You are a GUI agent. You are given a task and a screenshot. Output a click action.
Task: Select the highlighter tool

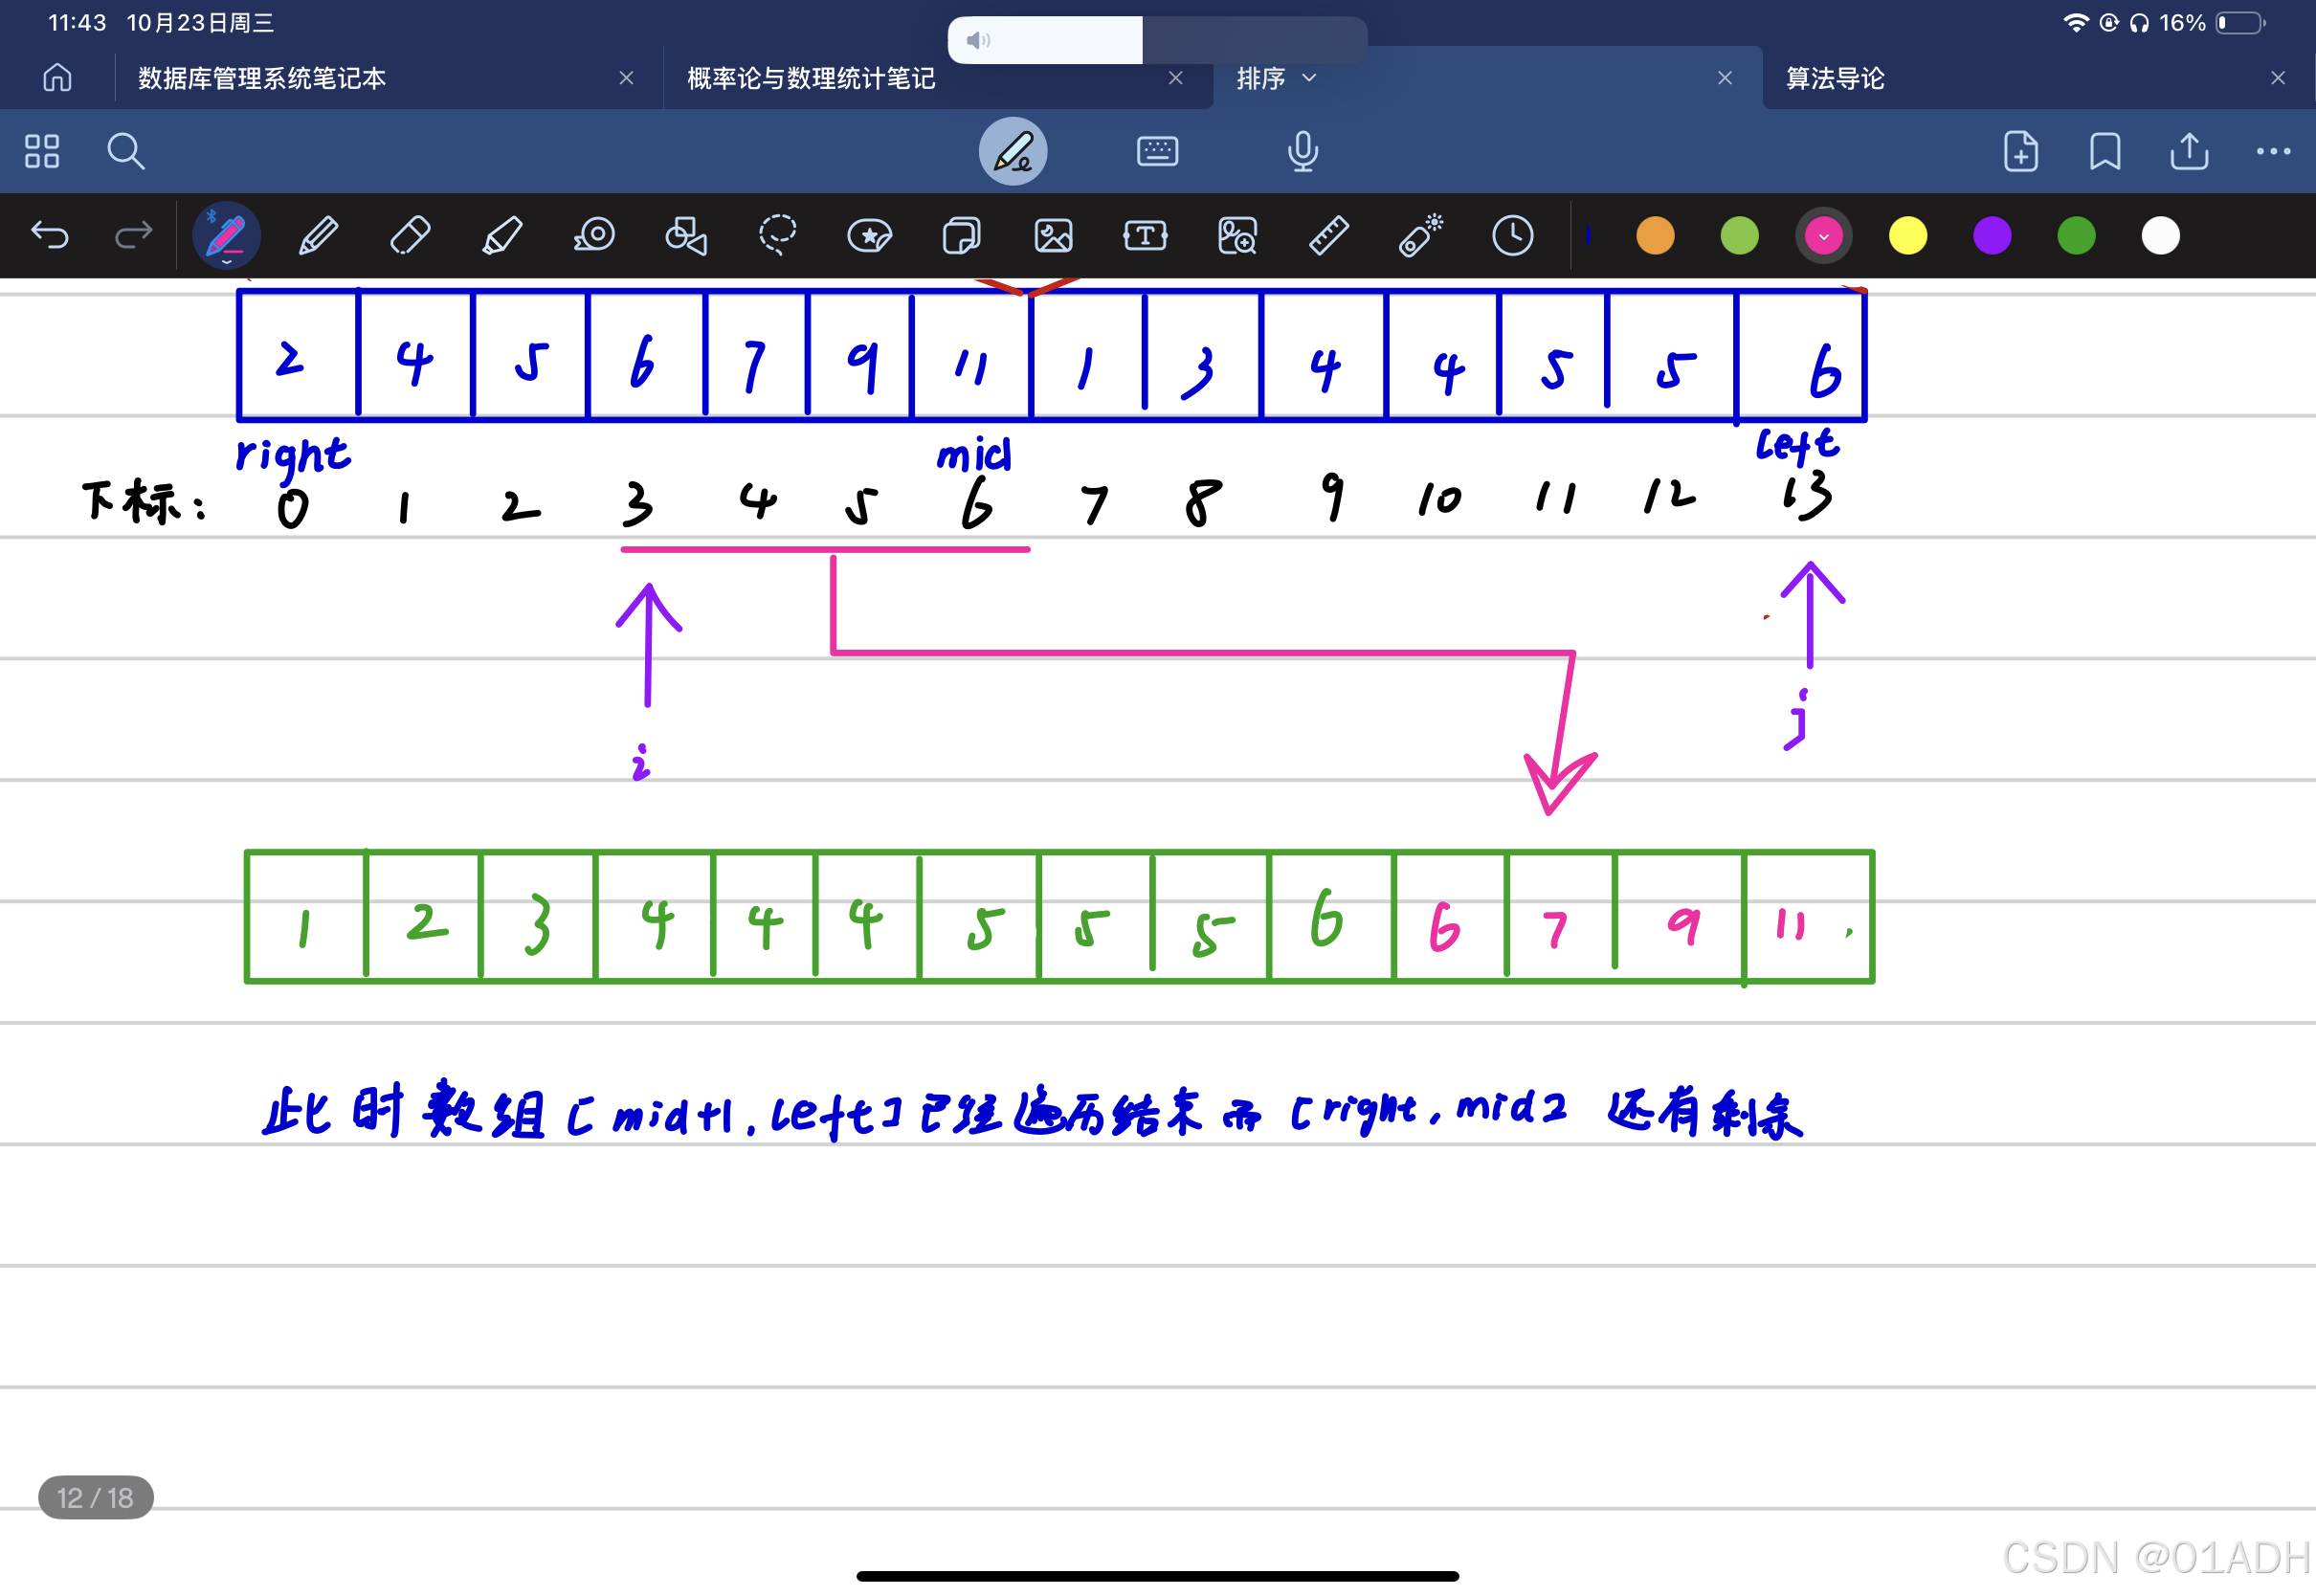coord(502,236)
